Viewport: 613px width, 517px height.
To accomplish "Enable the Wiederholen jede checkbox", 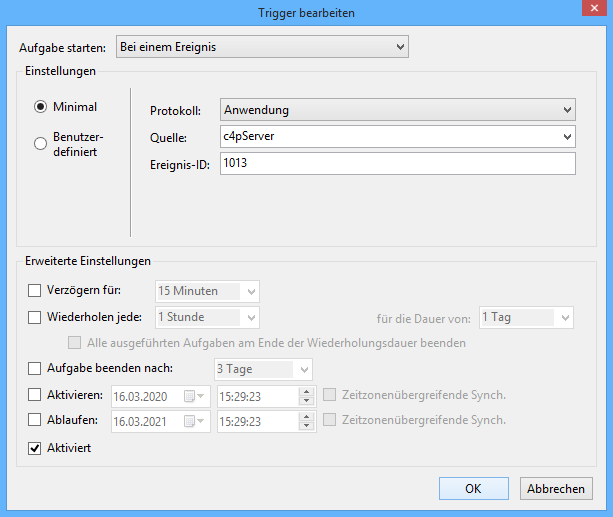I will click(36, 318).
